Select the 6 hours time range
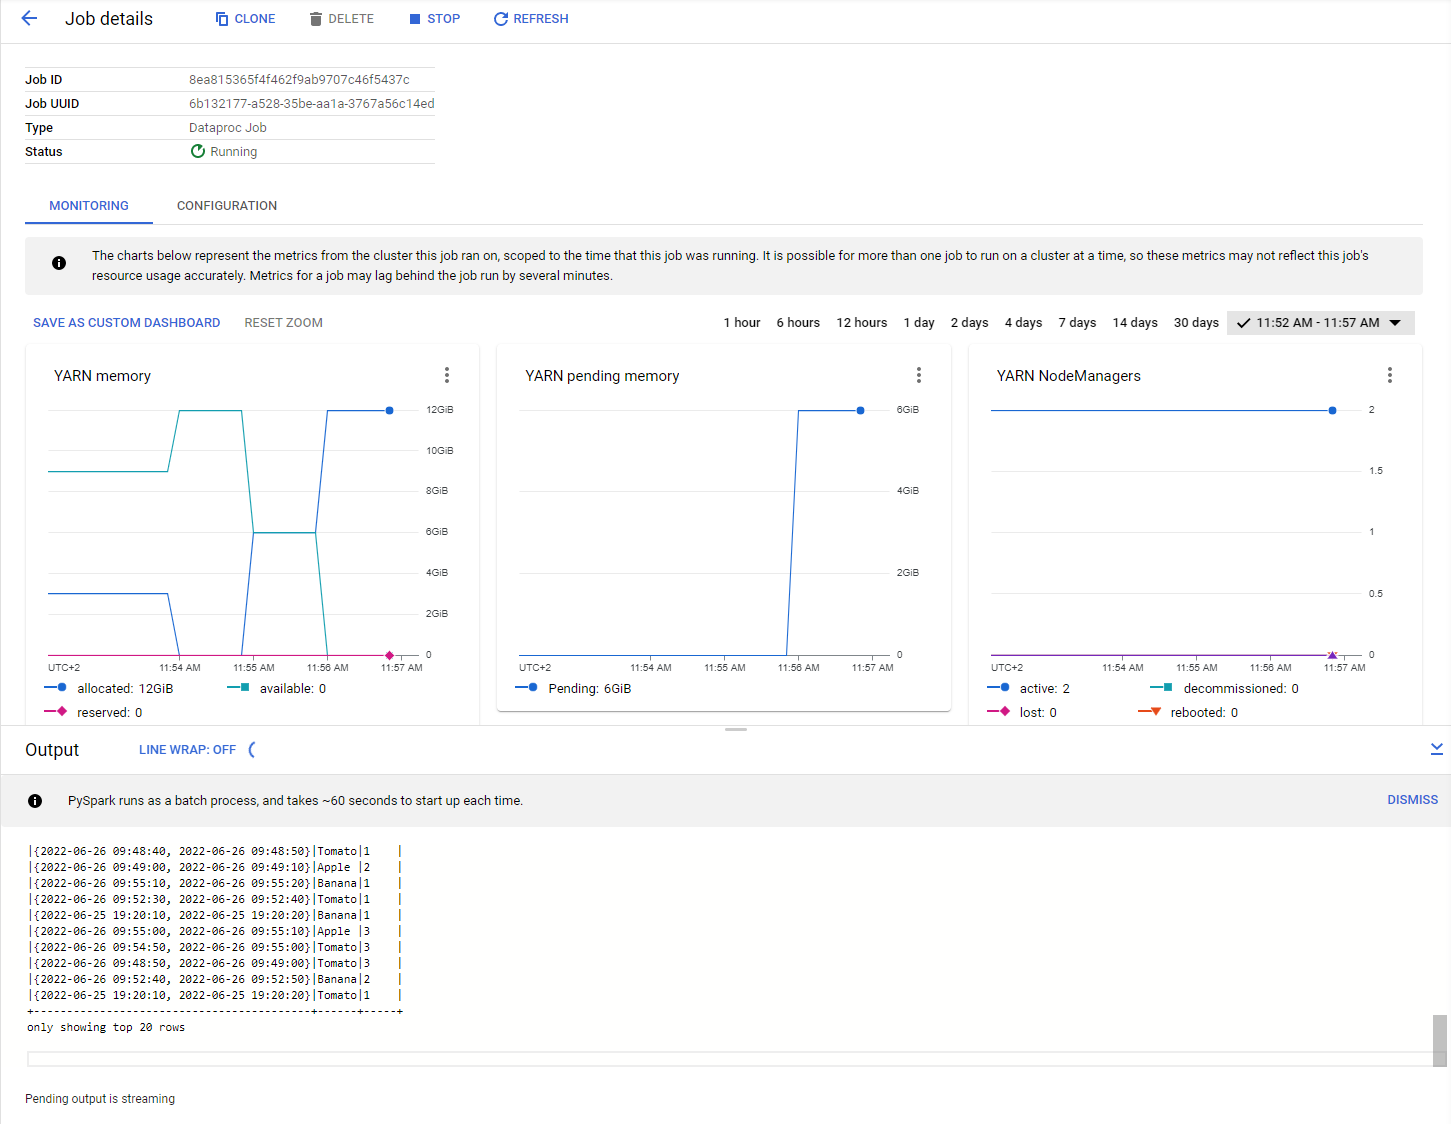The height and width of the screenshot is (1124, 1451). (x=798, y=323)
